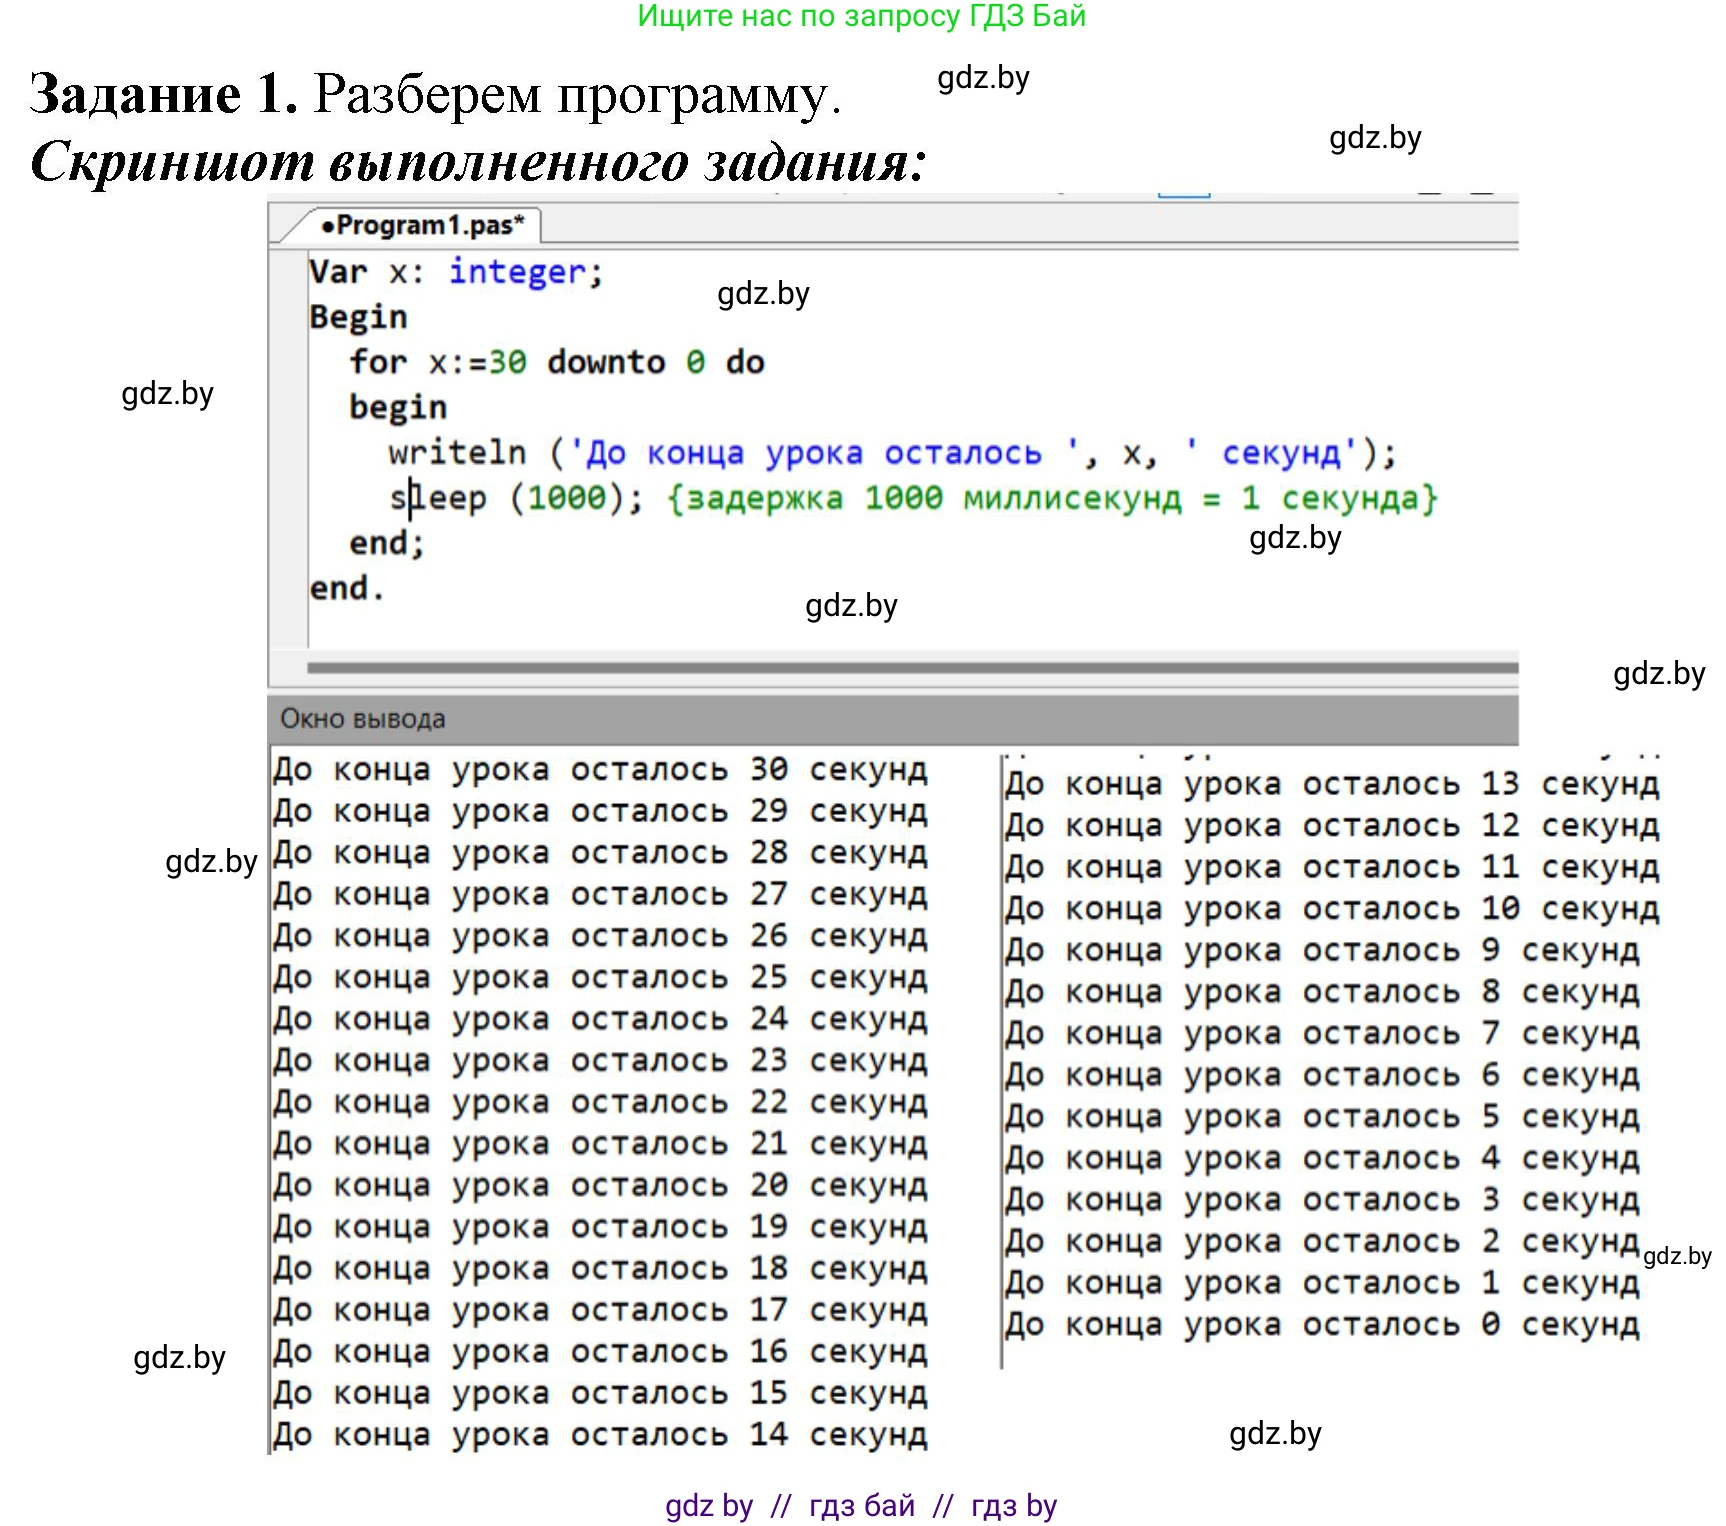This screenshot has height=1526, width=1726.
Task: Click the "end;" line closing the loop
Action: pyautogui.click(x=386, y=543)
